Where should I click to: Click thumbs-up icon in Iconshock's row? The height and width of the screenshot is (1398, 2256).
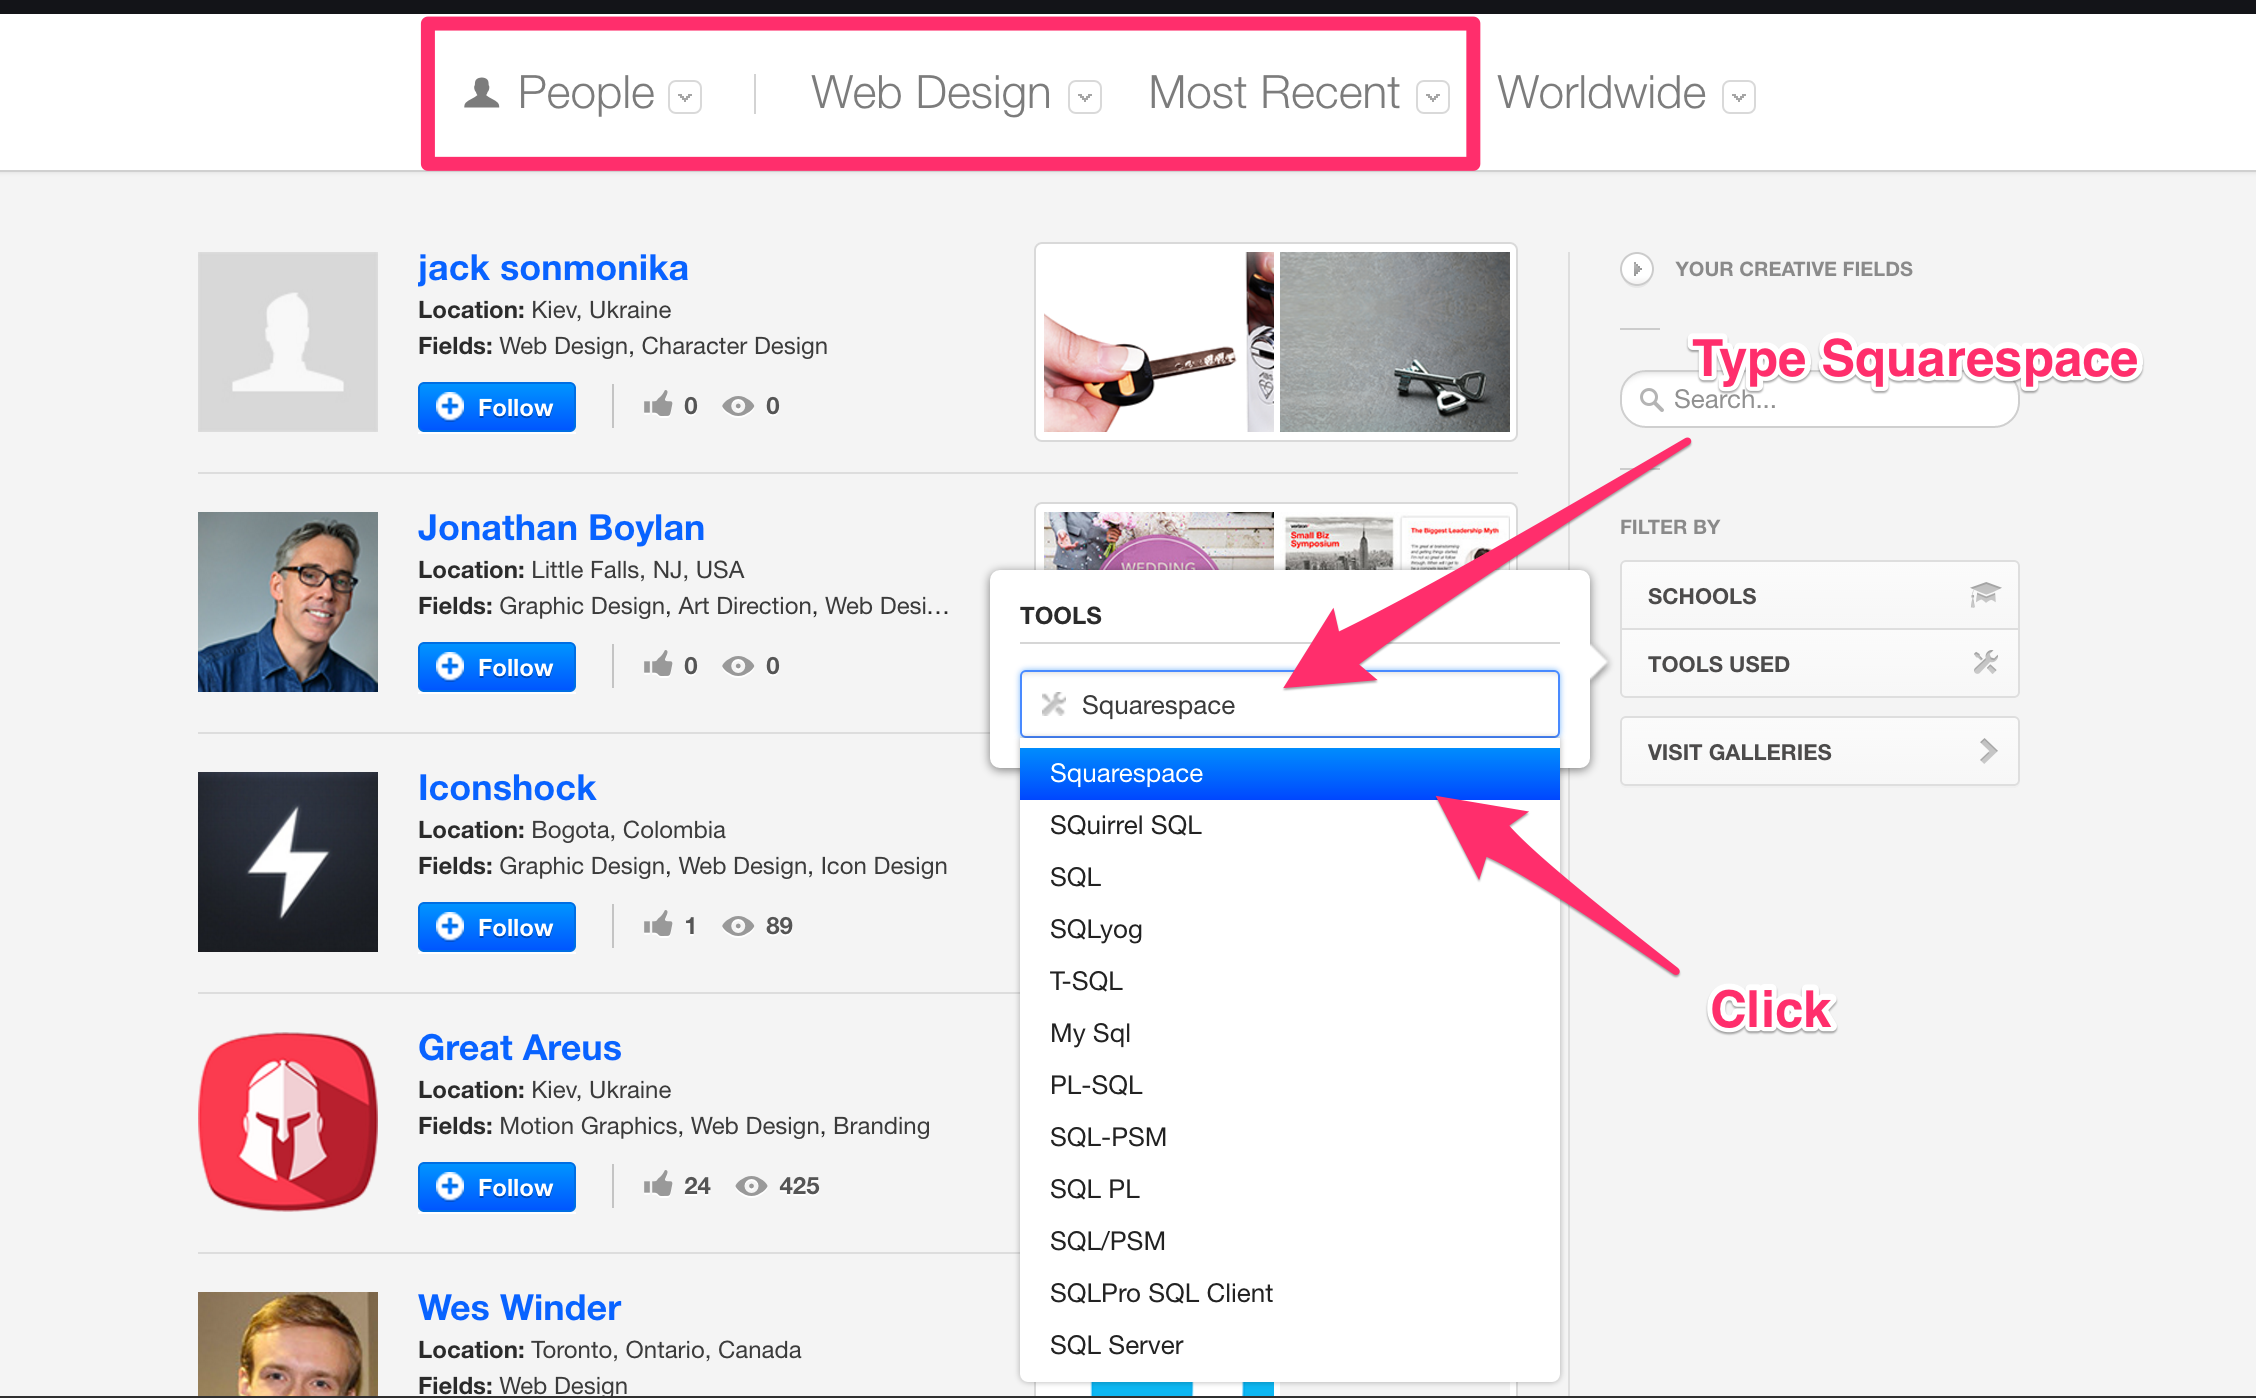click(658, 925)
